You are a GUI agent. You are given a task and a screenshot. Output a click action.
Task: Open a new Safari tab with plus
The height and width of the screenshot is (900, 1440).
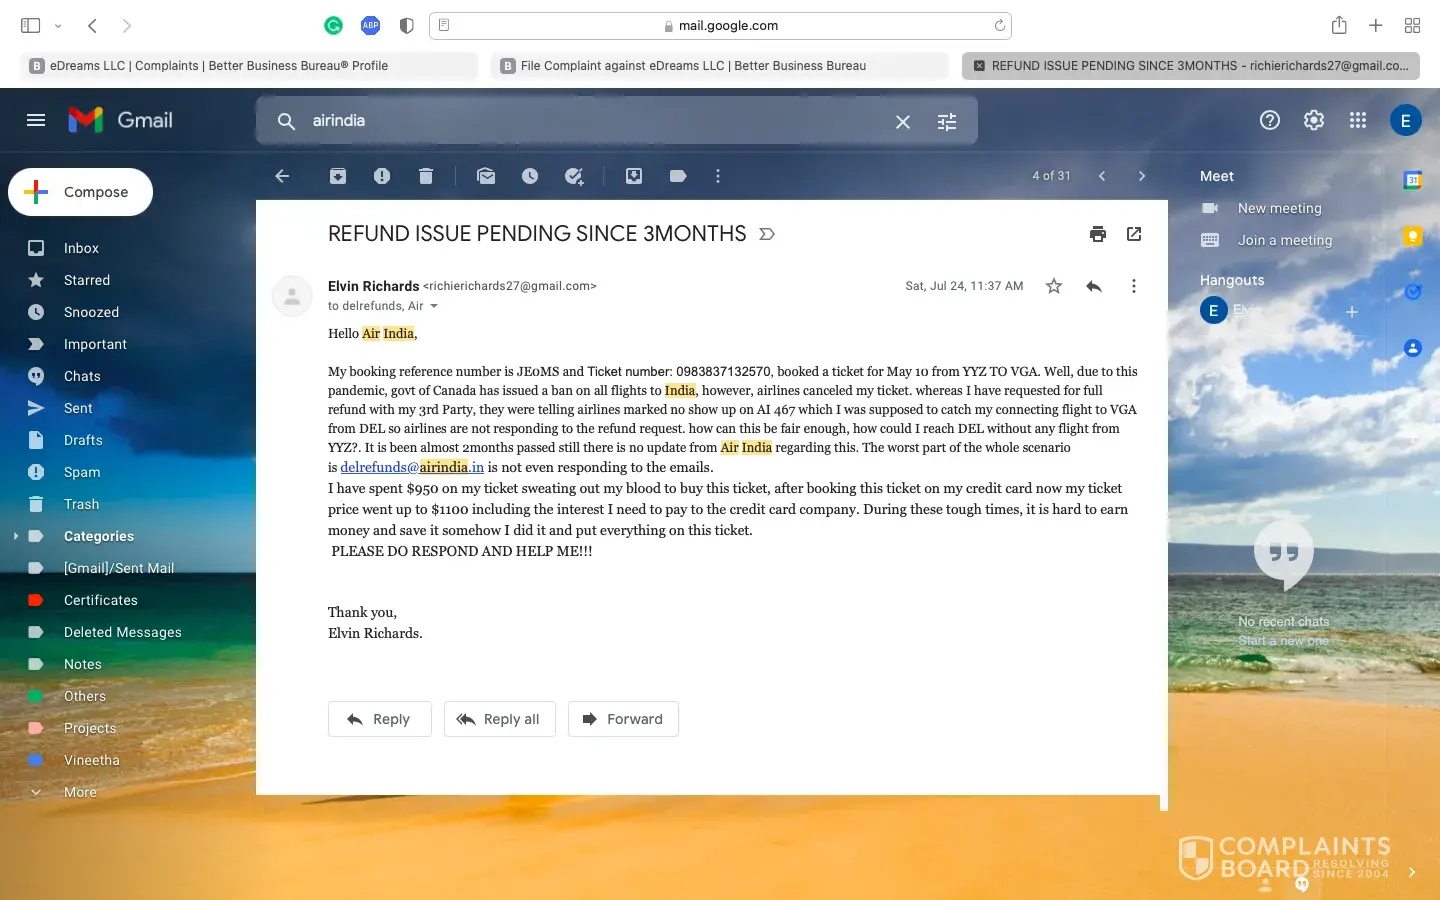(x=1376, y=26)
